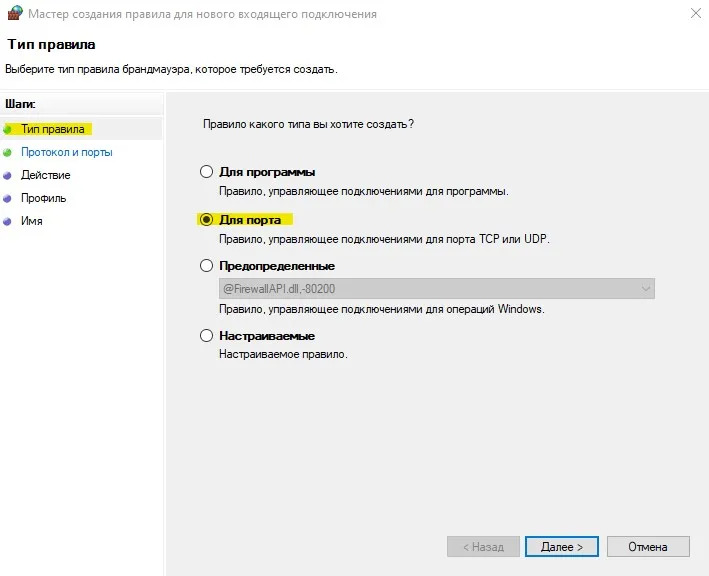The image size is (709, 576).
Task: Select the Настраиваемые radio button
Action: [207, 336]
